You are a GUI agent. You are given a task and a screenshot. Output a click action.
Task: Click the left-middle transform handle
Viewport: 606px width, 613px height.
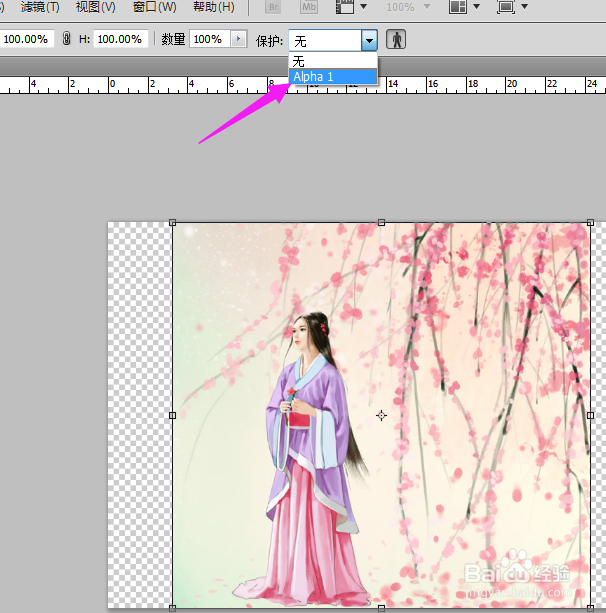point(172,415)
